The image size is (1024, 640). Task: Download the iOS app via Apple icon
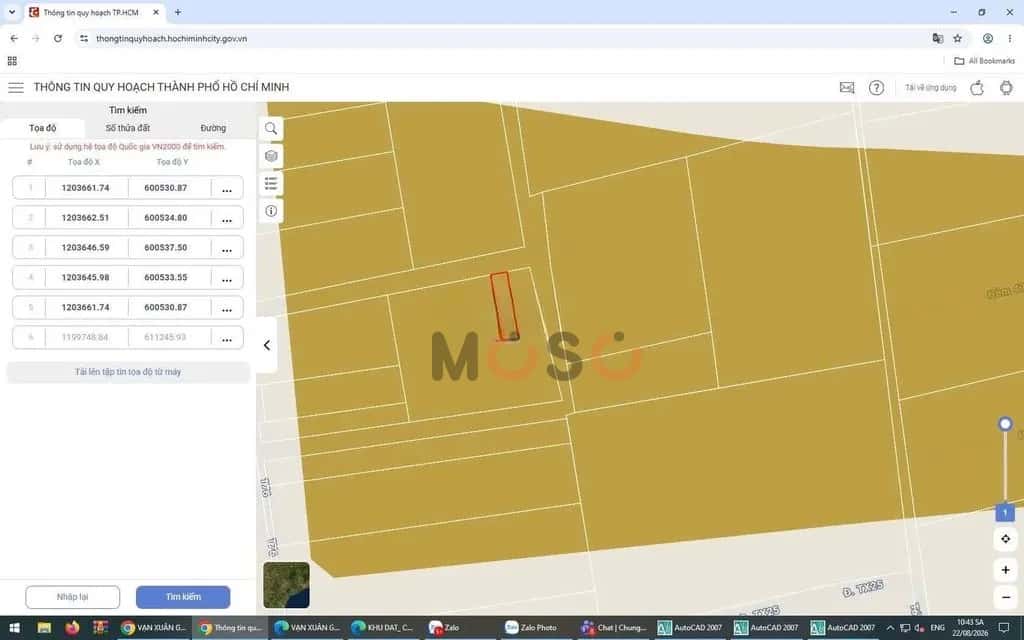977,88
